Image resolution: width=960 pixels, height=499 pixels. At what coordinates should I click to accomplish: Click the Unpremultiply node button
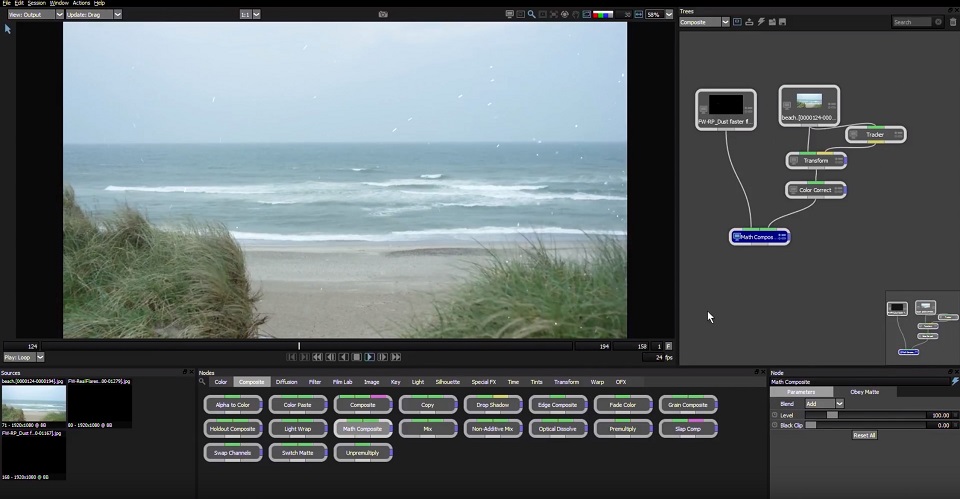pos(362,452)
